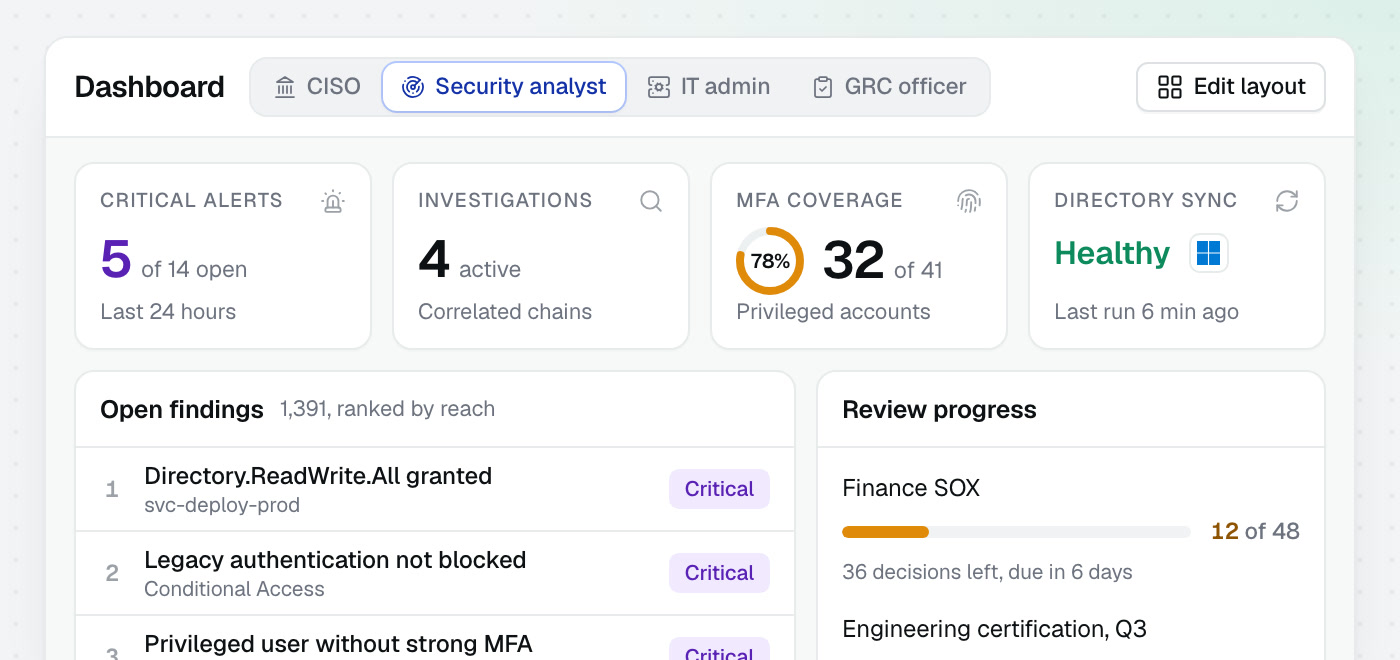Screen dimensions: 1400x660
Task: Click '1,391, ranked by reach' text
Action: click(387, 409)
